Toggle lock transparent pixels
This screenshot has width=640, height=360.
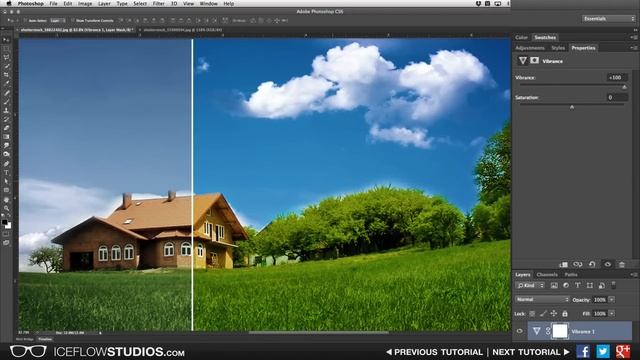[x=532, y=313]
